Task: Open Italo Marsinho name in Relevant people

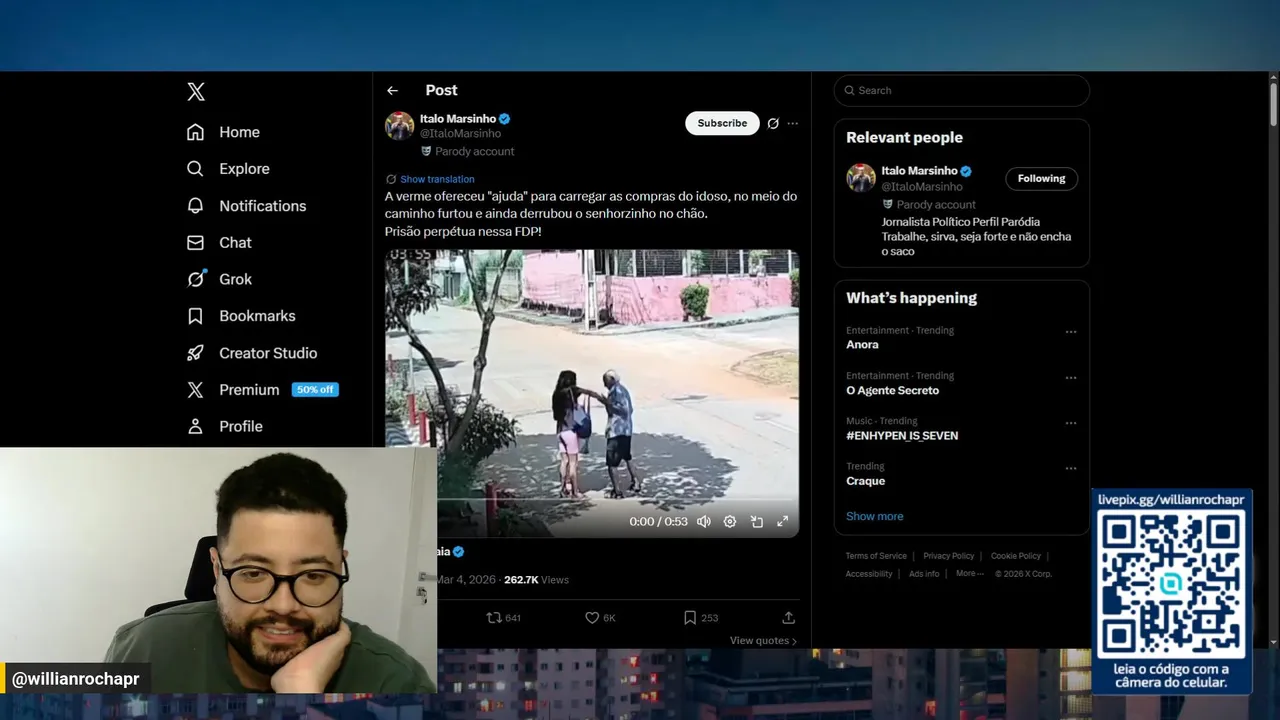Action: point(919,171)
